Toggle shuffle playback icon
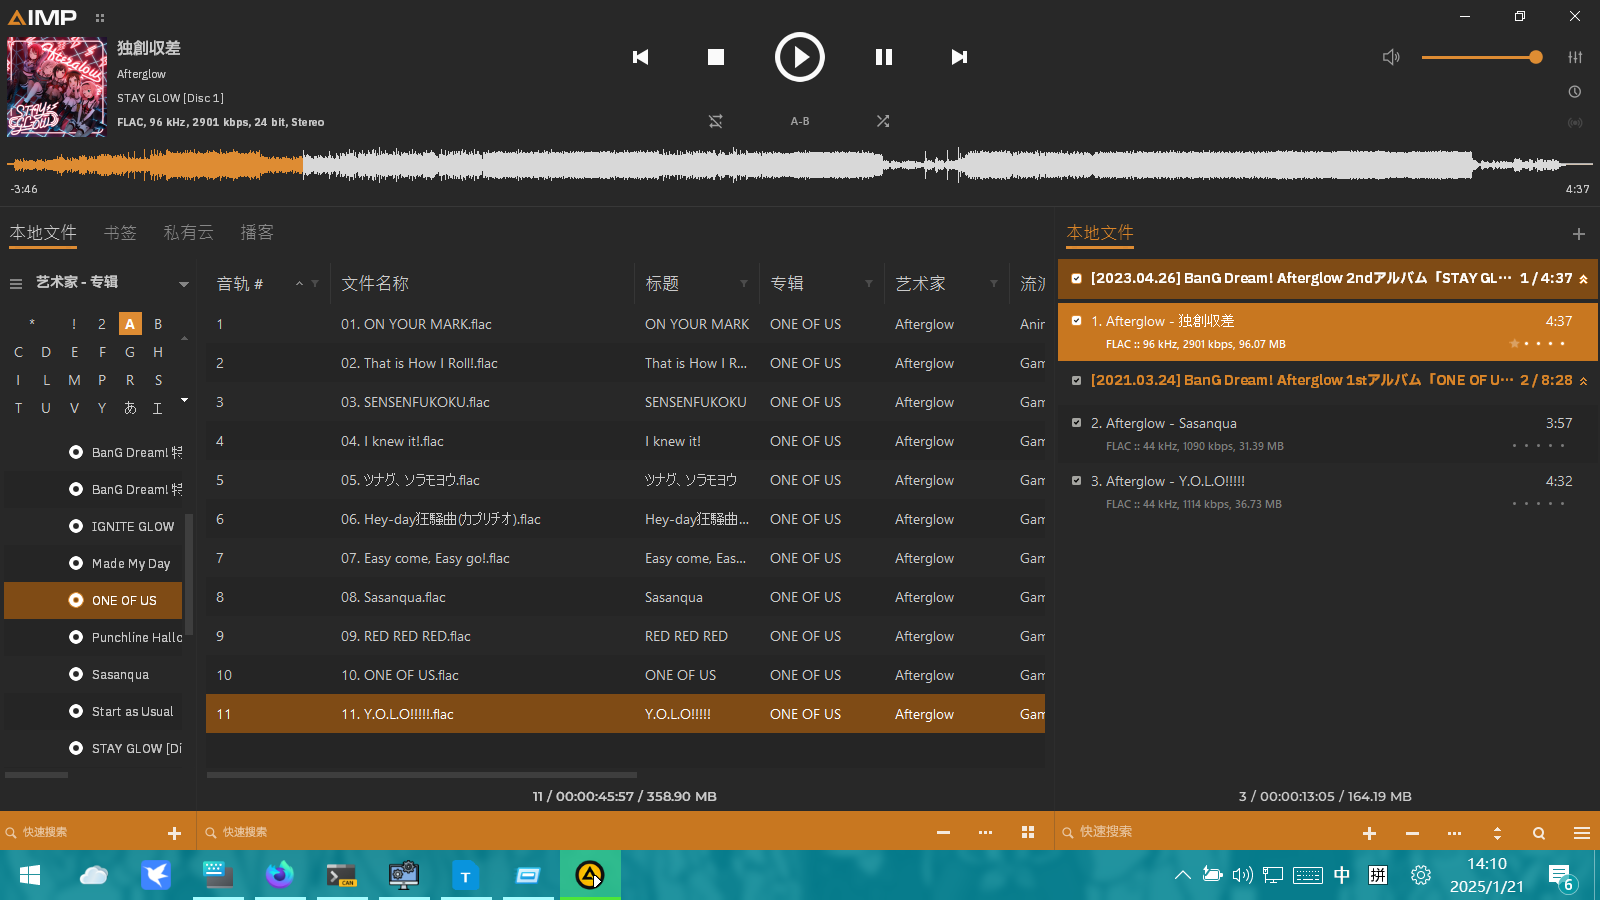The image size is (1600, 900). (x=883, y=121)
